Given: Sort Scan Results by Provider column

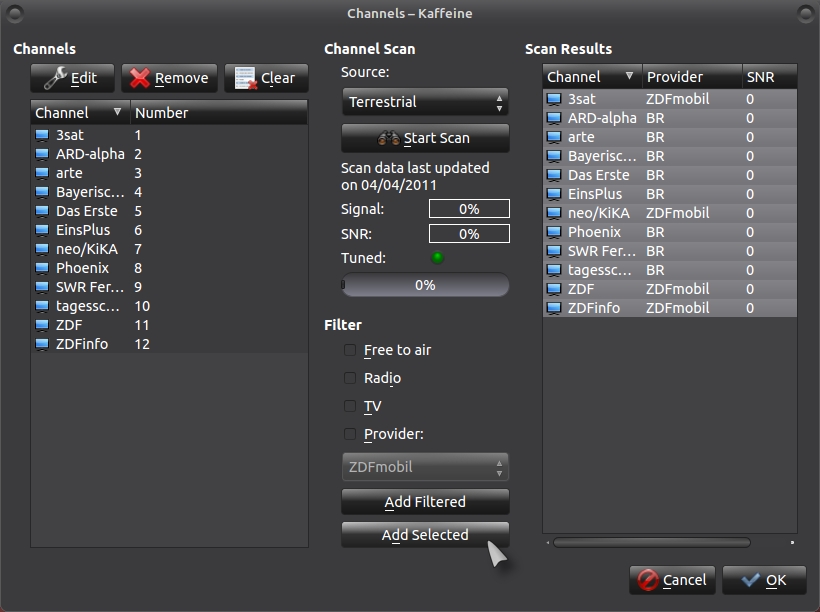Looking at the screenshot, I should (690, 77).
